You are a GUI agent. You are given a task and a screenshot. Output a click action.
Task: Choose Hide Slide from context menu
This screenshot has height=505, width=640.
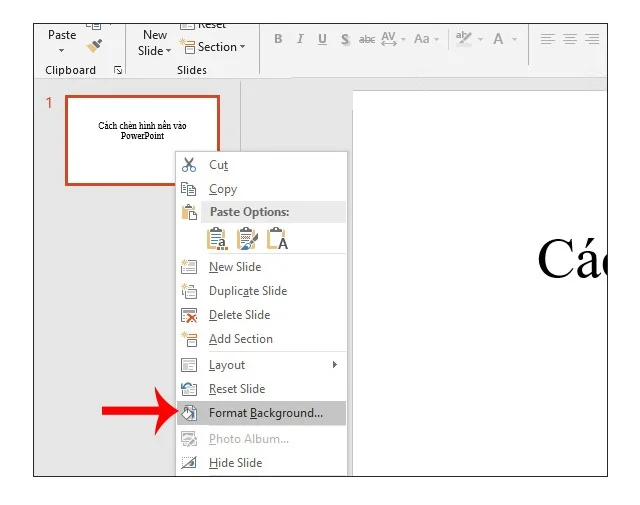tap(262, 463)
